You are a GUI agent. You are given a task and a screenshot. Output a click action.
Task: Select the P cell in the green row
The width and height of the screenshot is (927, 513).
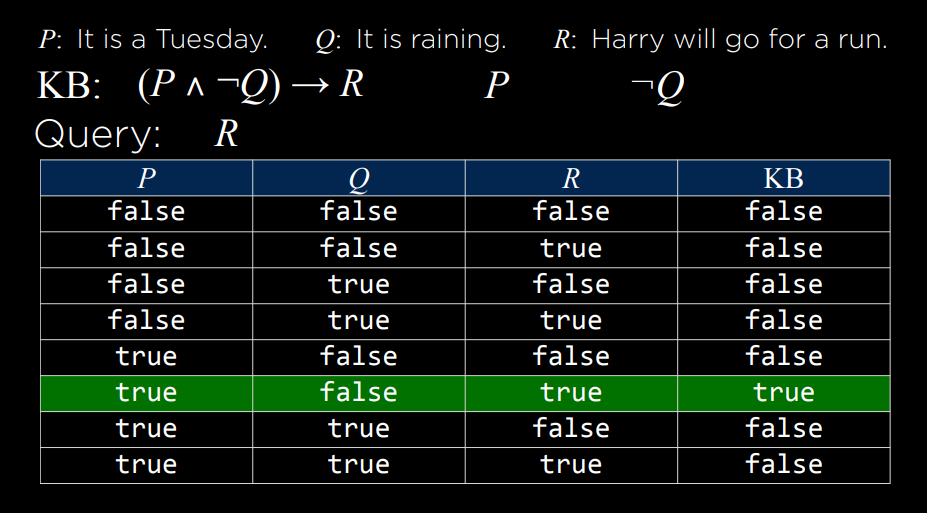coord(146,393)
